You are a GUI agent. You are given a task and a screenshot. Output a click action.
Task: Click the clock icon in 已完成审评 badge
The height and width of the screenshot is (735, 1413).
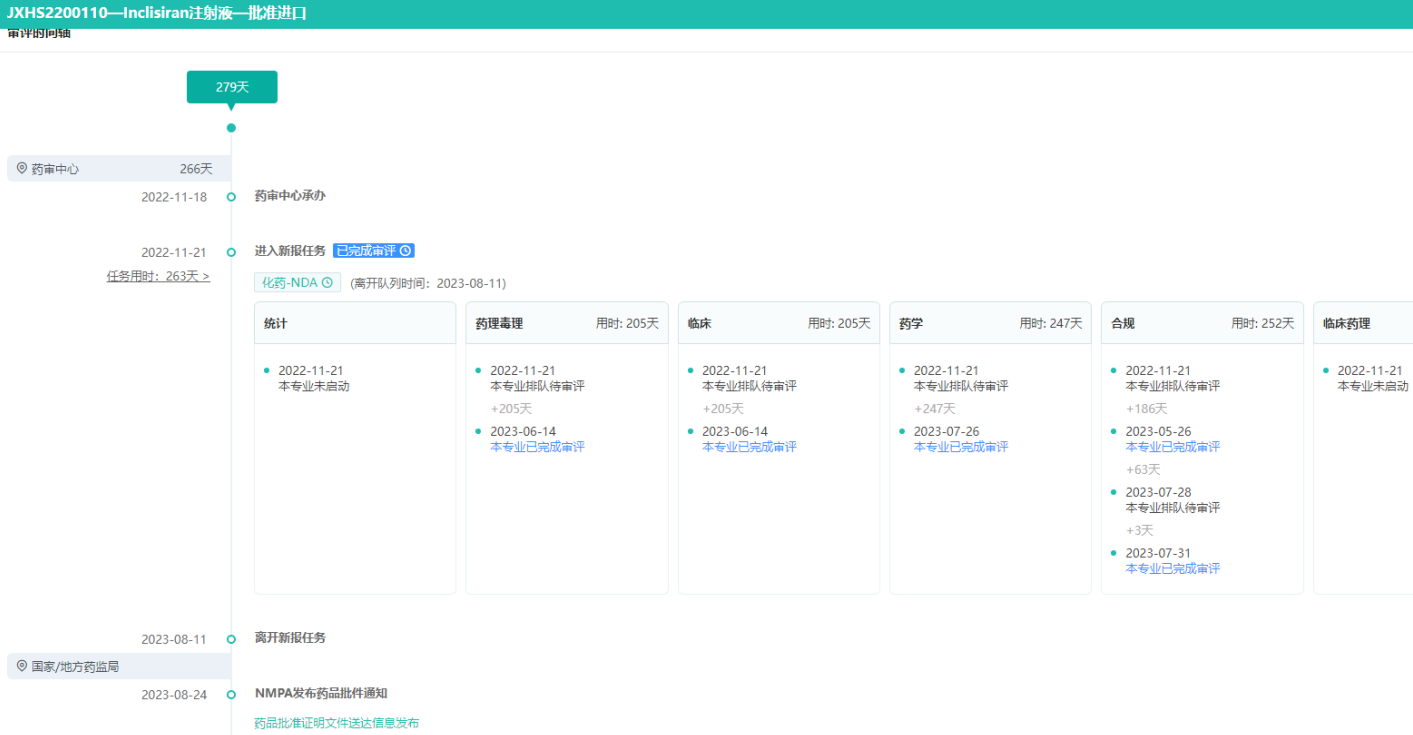(x=405, y=251)
